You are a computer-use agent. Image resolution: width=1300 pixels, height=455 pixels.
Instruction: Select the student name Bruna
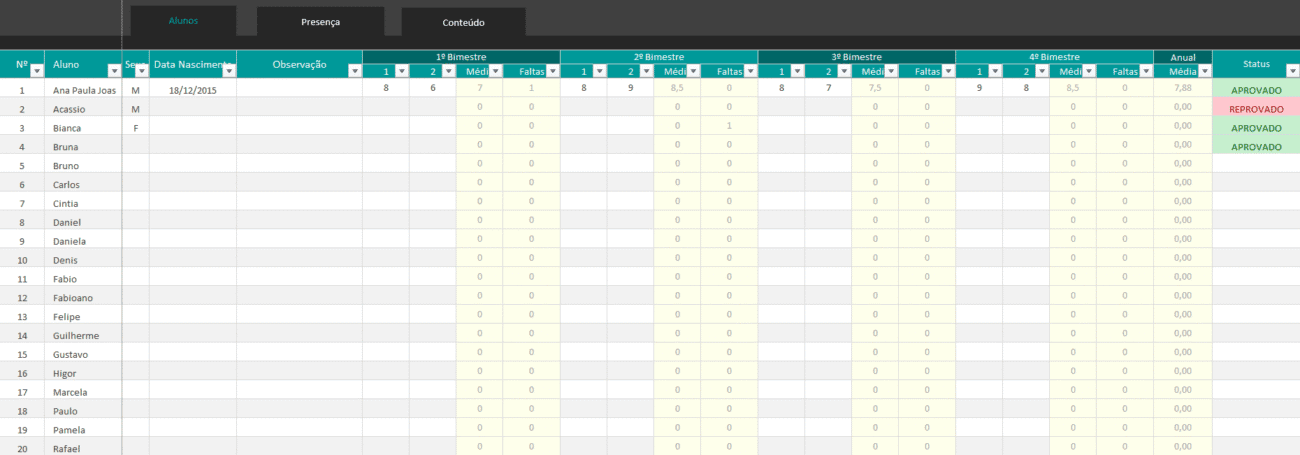[x=66, y=146]
